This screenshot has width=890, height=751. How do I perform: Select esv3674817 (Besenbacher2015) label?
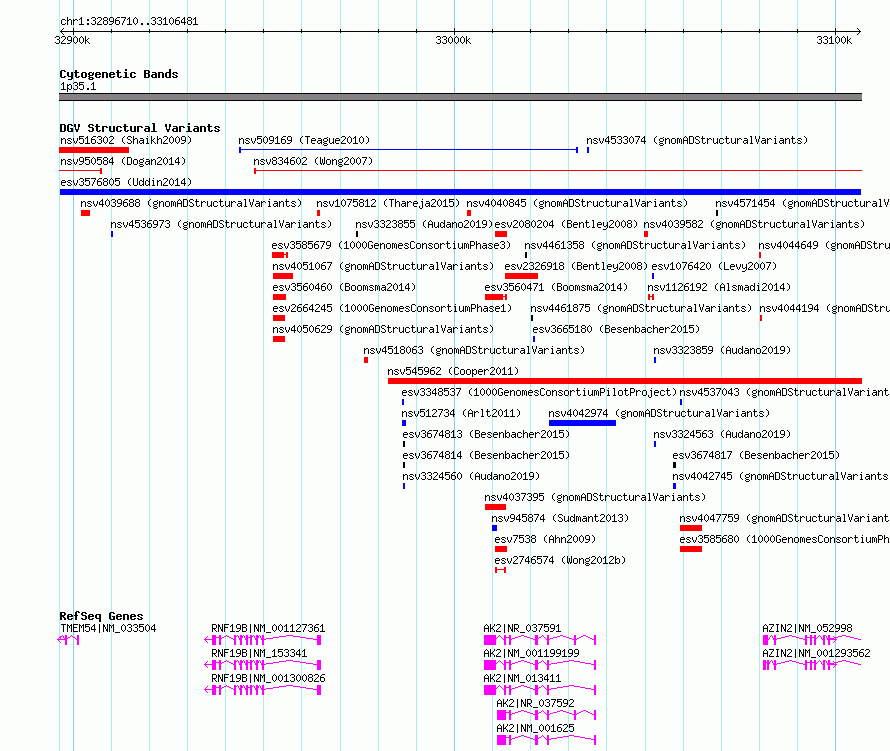(756, 455)
